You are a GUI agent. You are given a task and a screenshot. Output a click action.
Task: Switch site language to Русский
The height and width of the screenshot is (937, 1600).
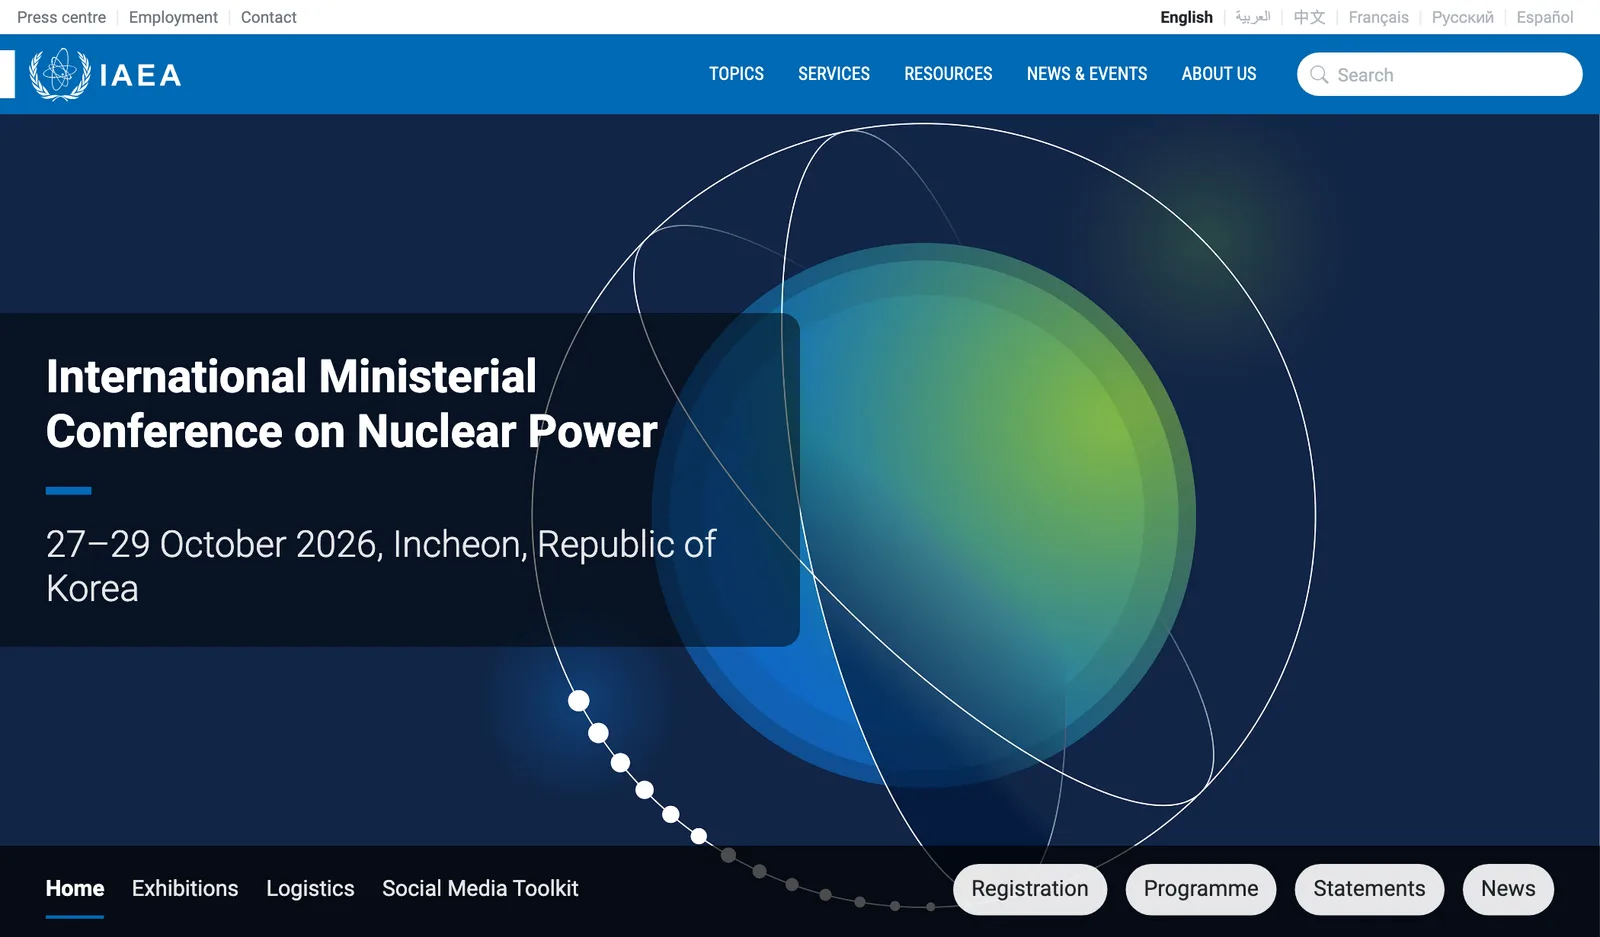tap(1462, 17)
